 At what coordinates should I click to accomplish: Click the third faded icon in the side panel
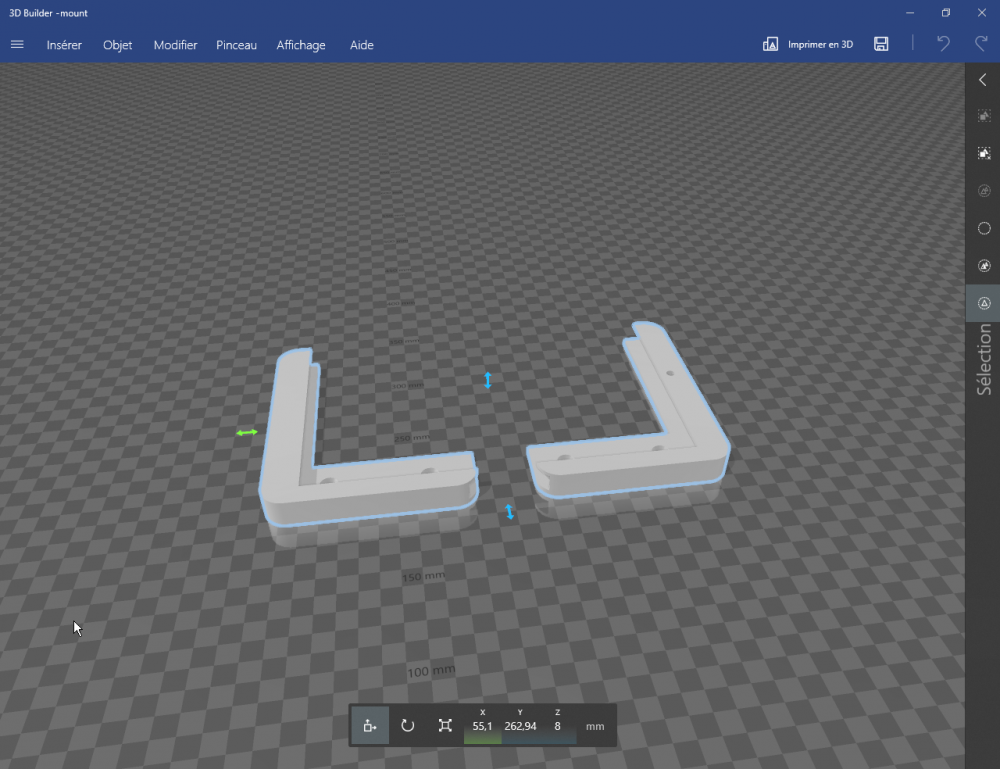[x=984, y=191]
